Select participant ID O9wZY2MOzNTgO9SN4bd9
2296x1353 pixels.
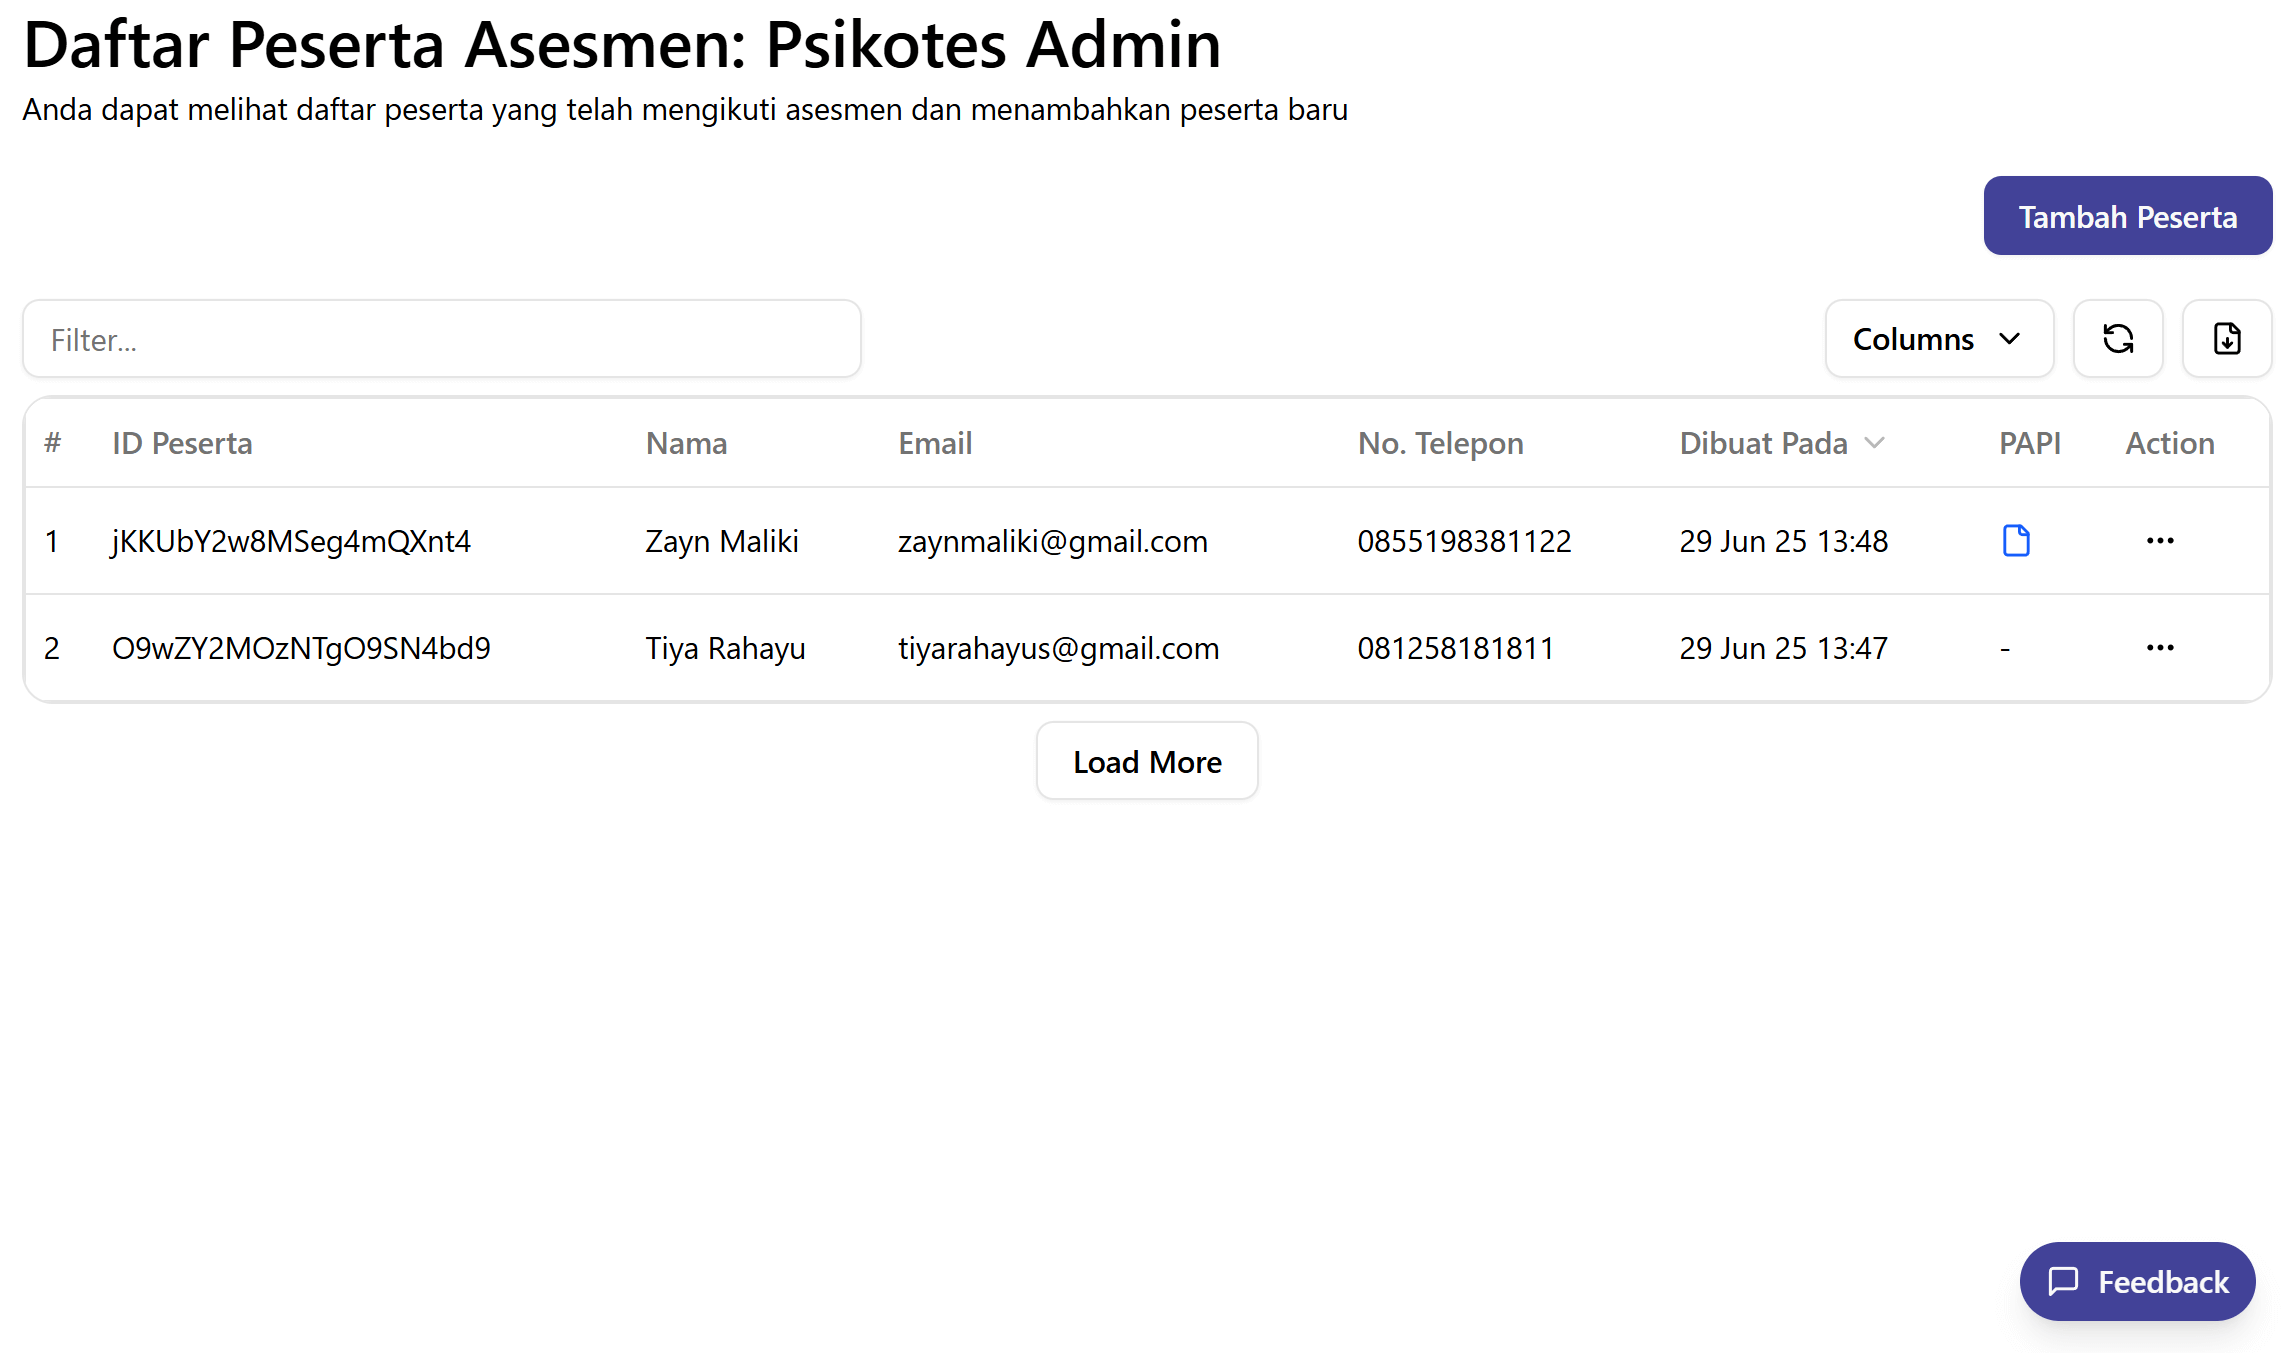click(301, 648)
